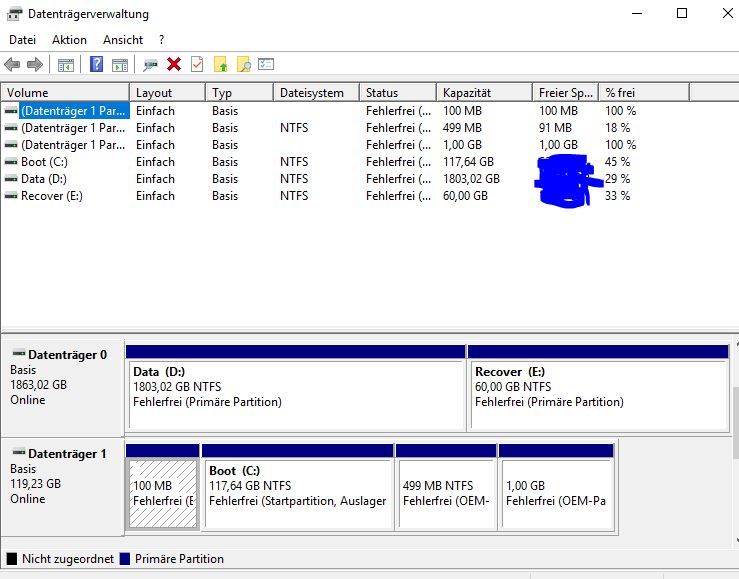
Task: Sort by the Dateisystem column header
Action: pos(314,93)
